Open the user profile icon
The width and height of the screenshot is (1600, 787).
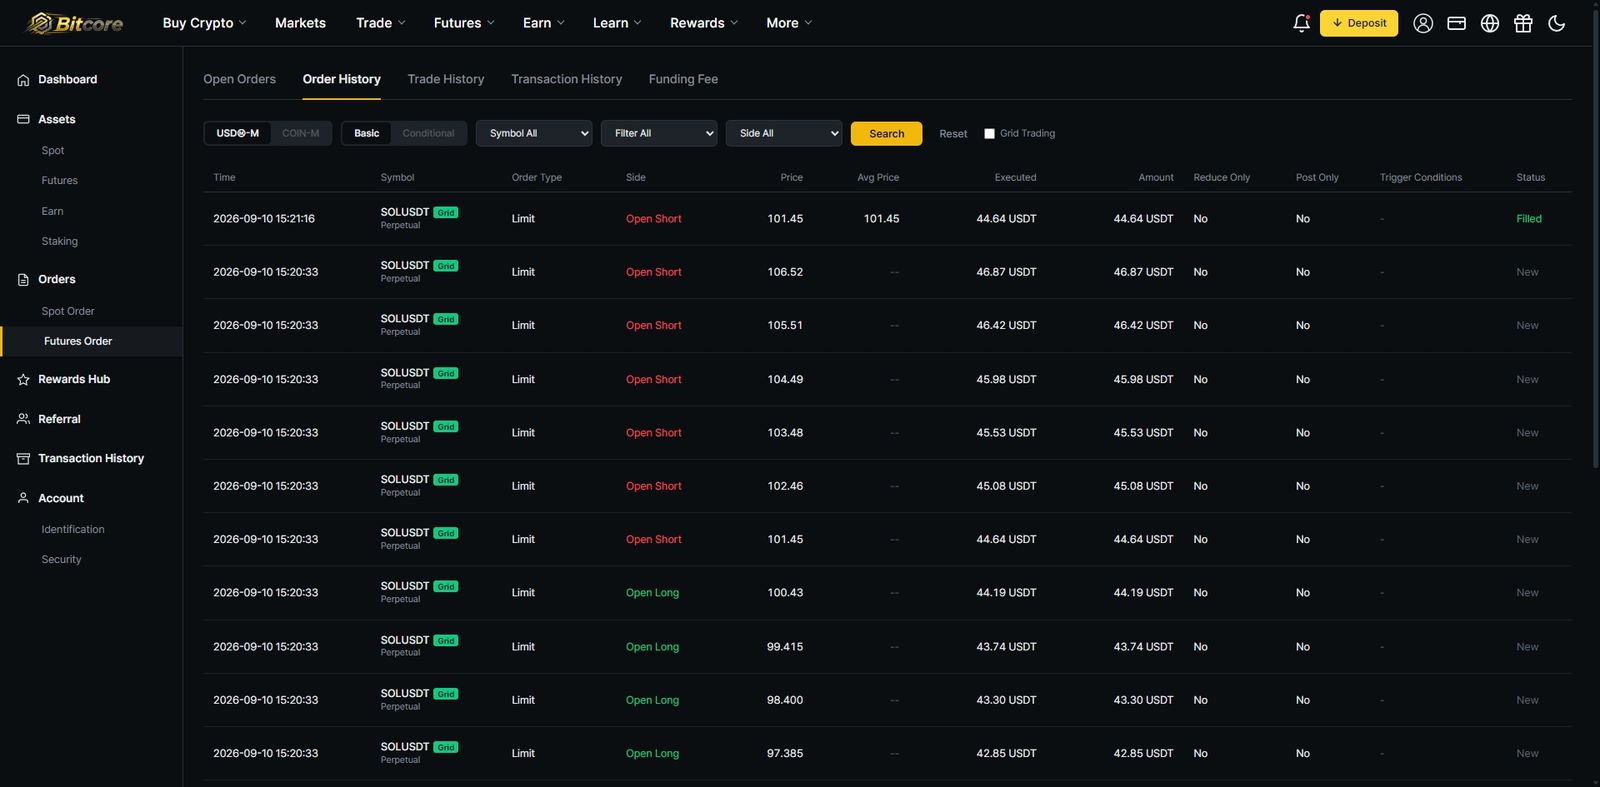coord(1423,23)
